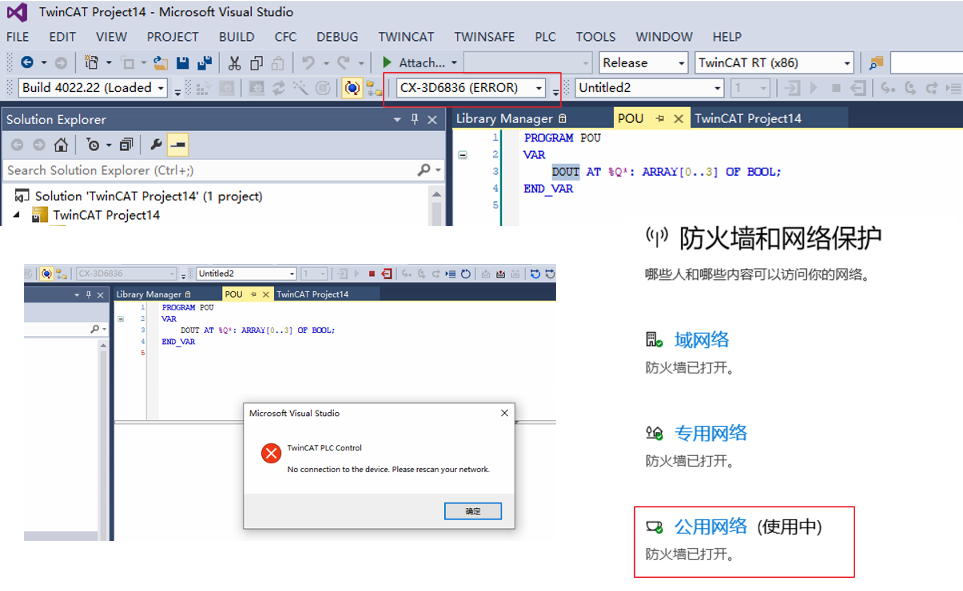The height and width of the screenshot is (591, 963).
Task: Click the Cut scissors icon
Action: pos(235,62)
